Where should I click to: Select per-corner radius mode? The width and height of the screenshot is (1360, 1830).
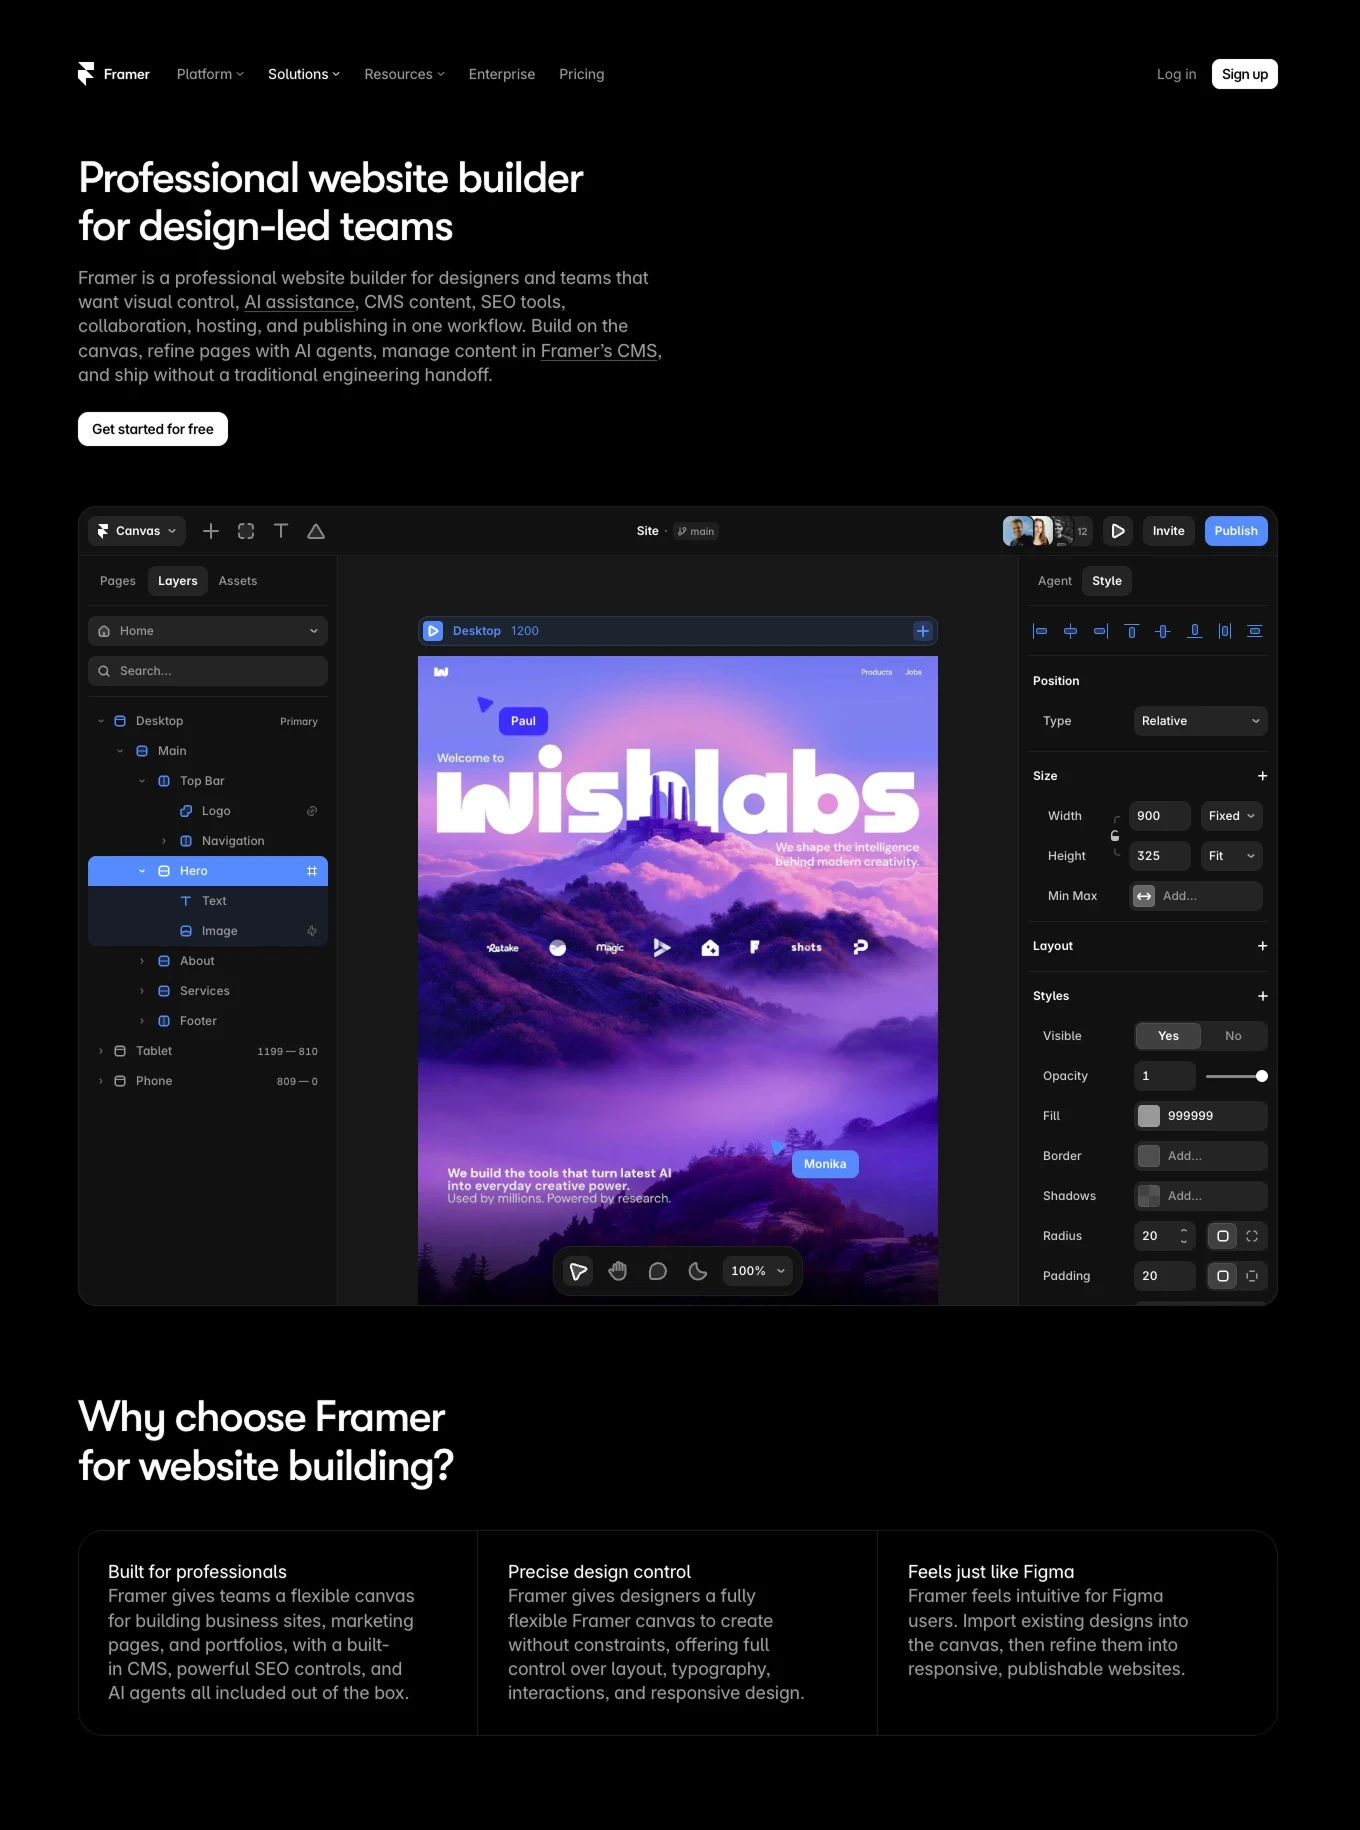[x=1252, y=1236]
